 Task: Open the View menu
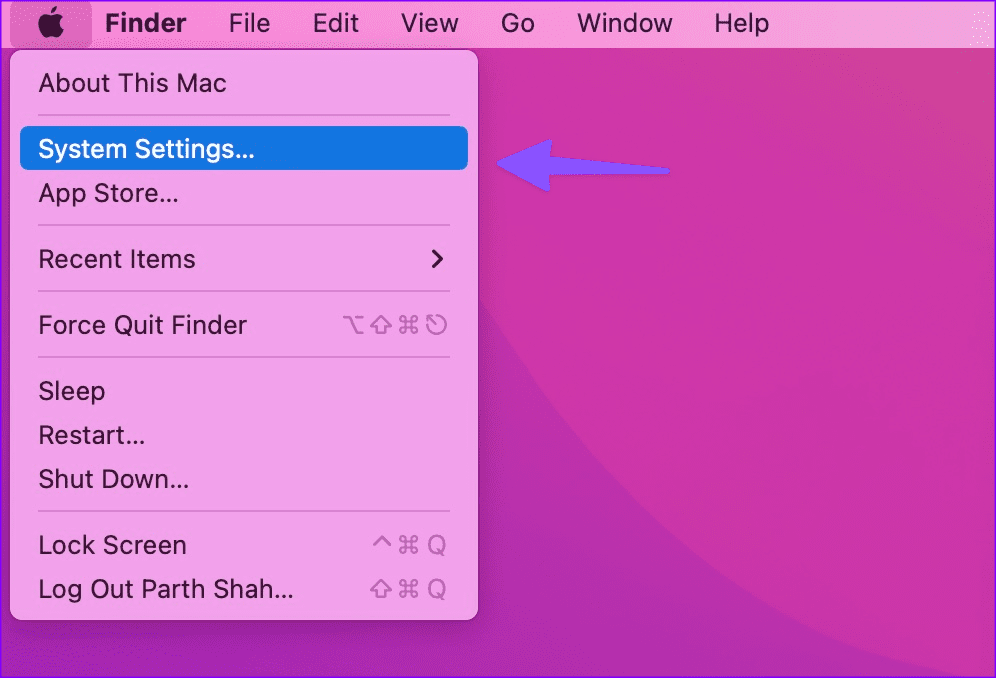(429, 24)
